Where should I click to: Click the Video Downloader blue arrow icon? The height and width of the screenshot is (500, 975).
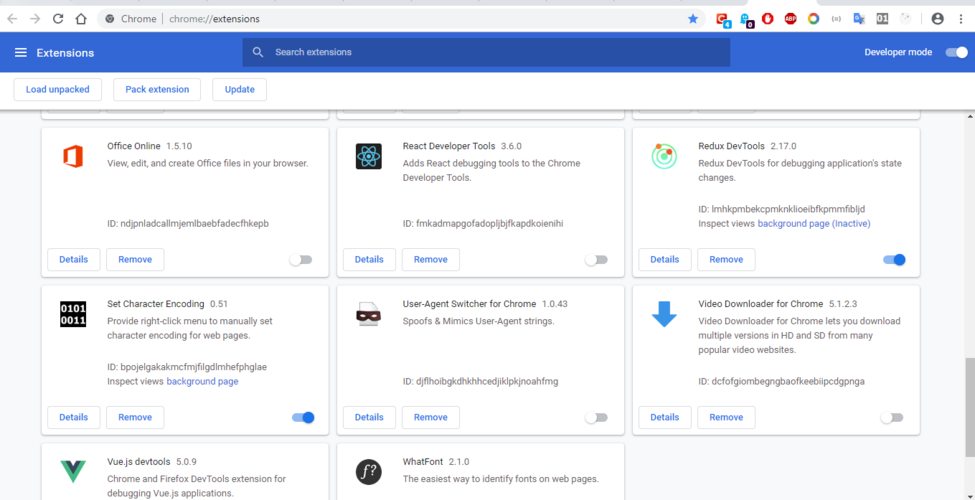pos(663,314)
